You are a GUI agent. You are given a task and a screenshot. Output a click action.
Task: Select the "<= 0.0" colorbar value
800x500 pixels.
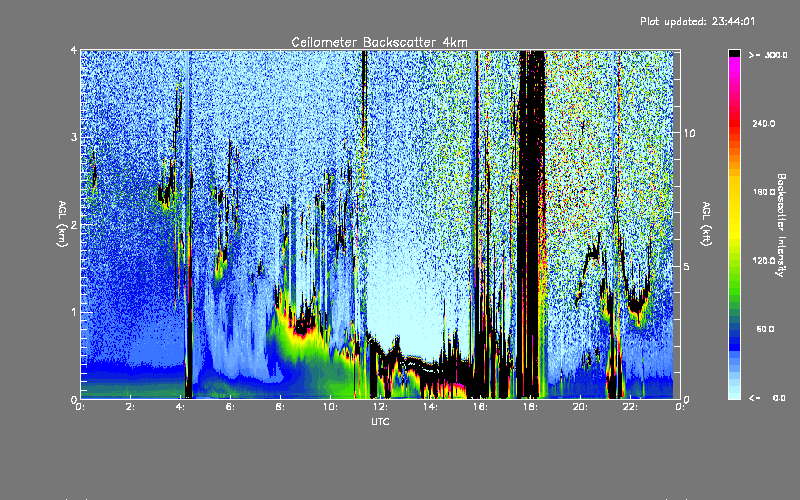767,398
